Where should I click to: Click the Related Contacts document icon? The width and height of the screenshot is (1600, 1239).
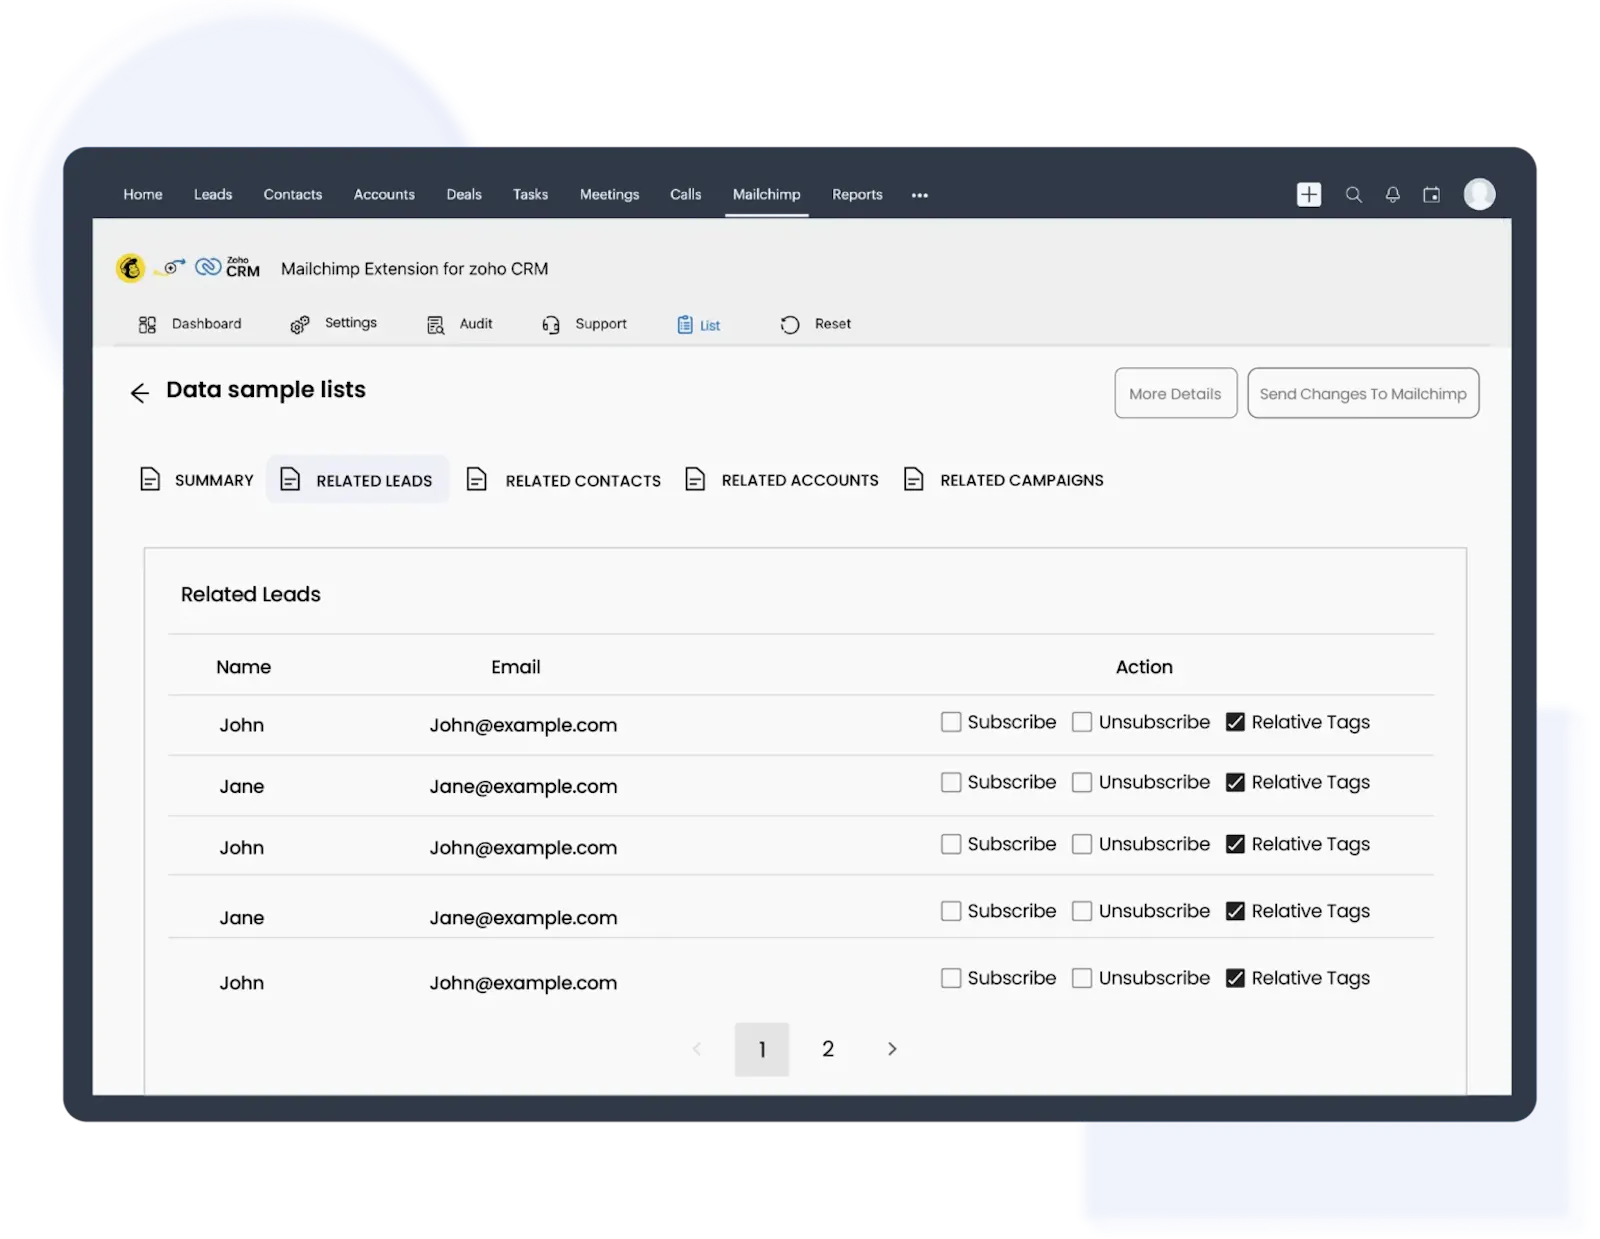click(x=477, y=479)
